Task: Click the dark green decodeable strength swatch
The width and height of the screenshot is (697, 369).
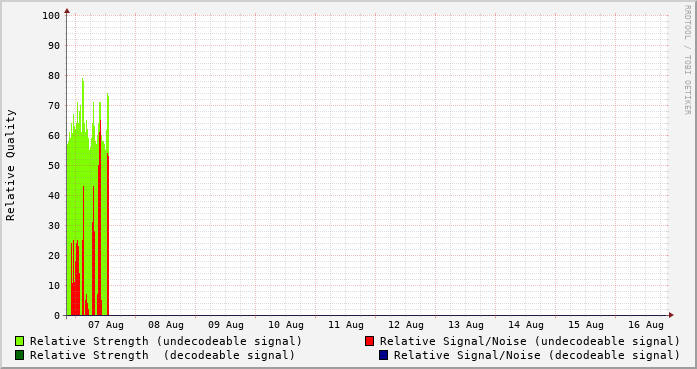Action: 19,355
